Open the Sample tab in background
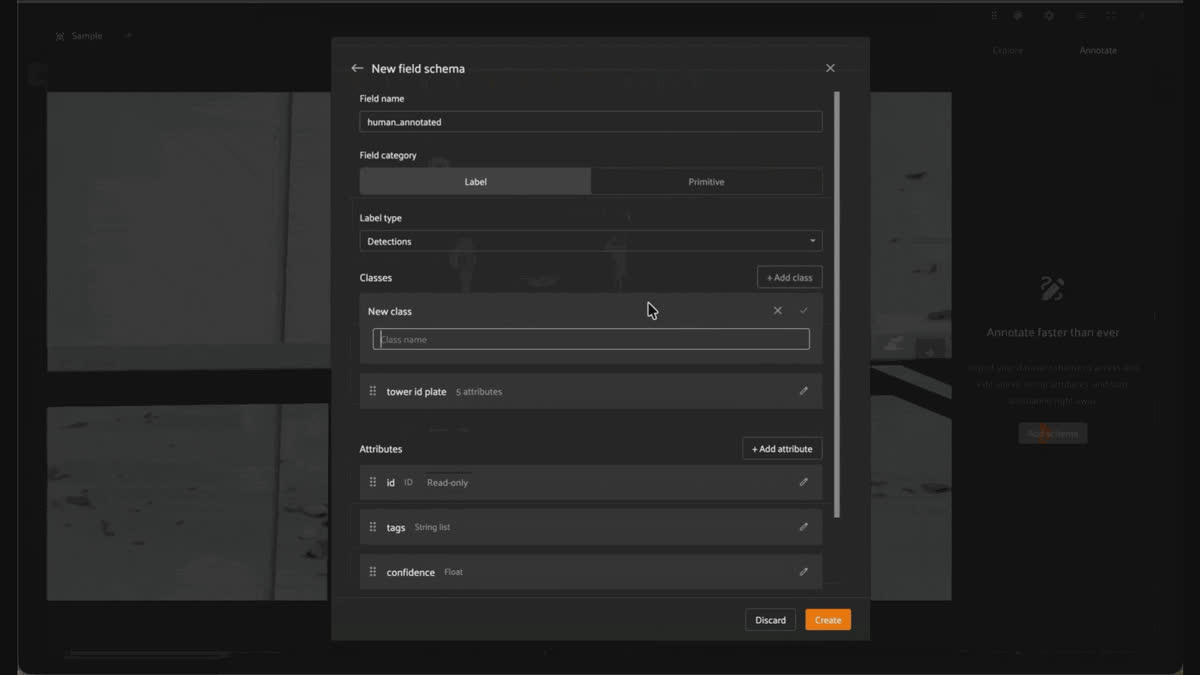Image resolution: width=1200 pixels, height=675 pixels. click(x=80, y=36)
